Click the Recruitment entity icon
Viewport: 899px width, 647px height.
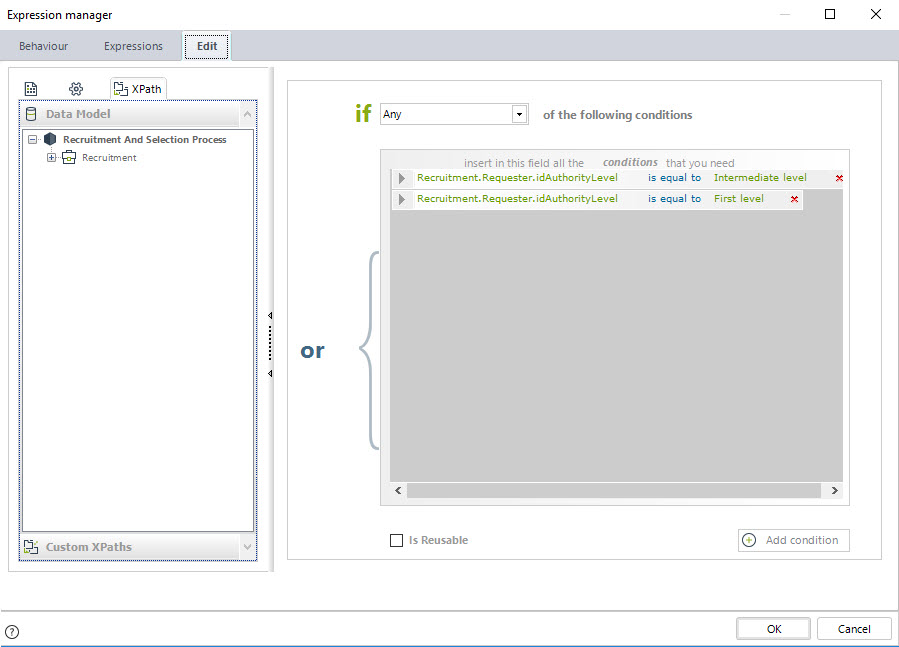pos(69,158)
